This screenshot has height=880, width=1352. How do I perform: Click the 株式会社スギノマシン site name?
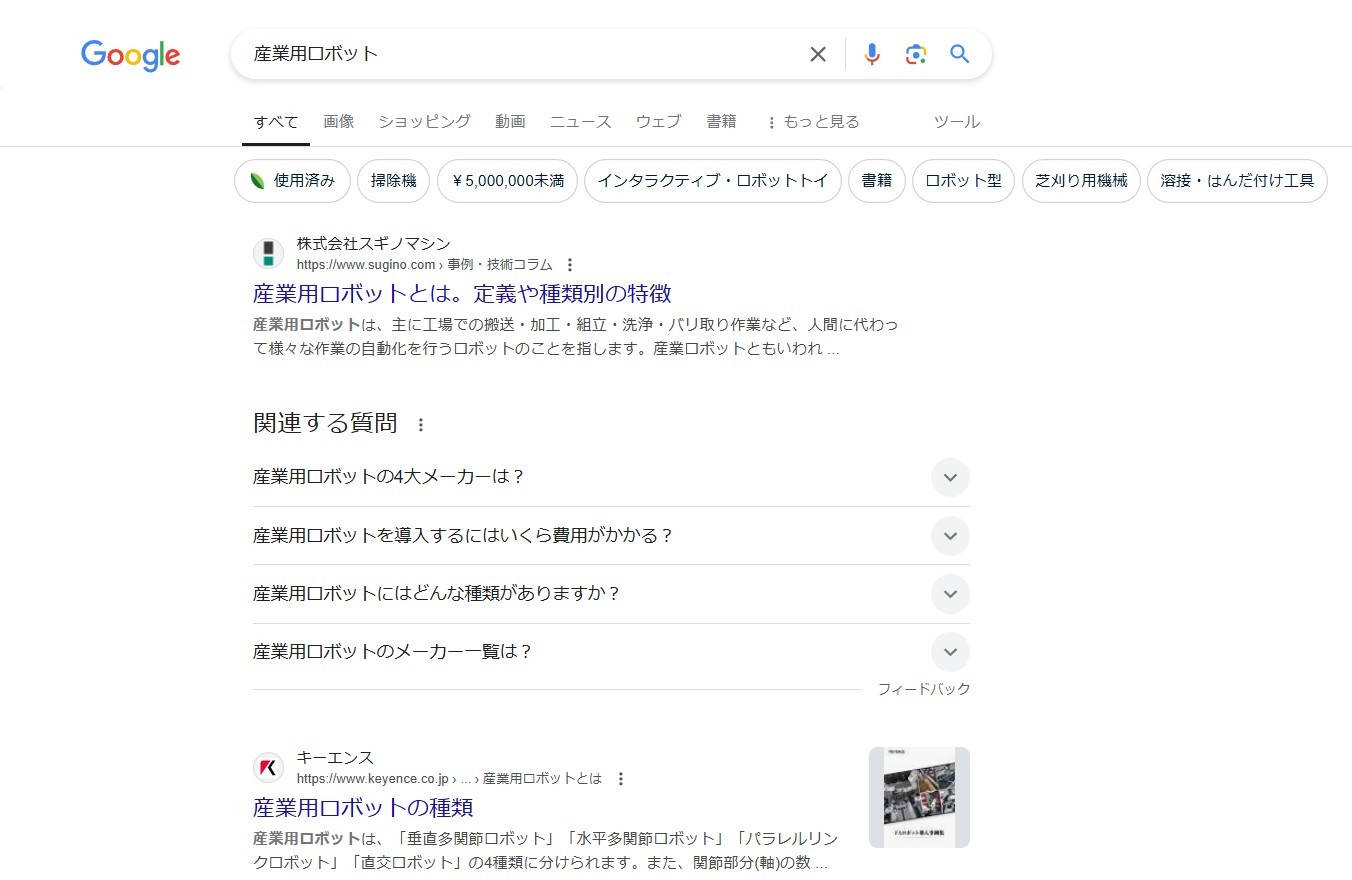point(373,244)
